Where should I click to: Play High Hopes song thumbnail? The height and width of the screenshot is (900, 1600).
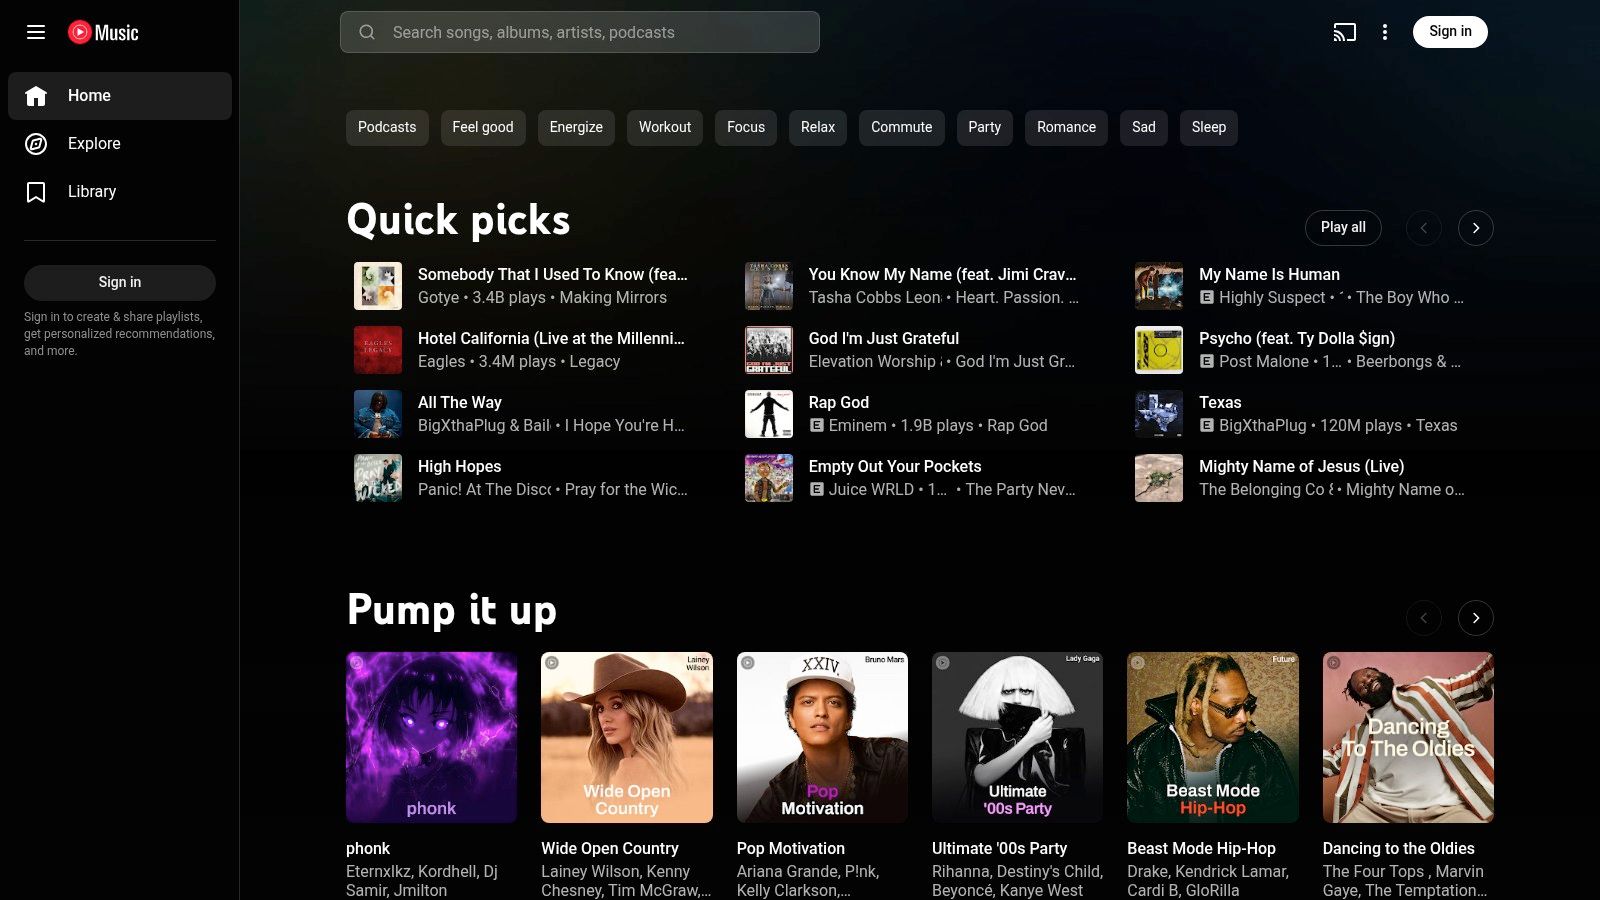(x=378, y=478)
